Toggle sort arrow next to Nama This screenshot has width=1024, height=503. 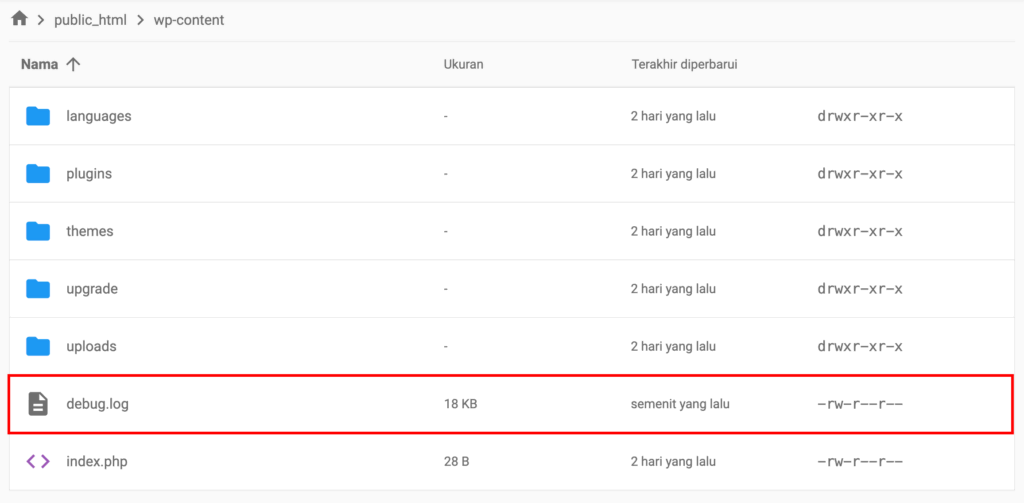[73, 64]
